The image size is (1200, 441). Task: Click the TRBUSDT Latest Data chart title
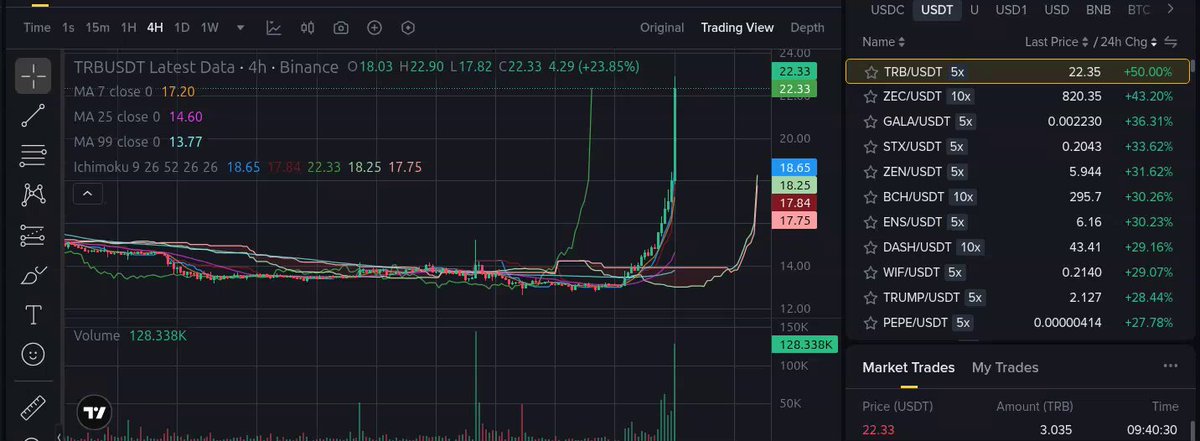(205, 68)
